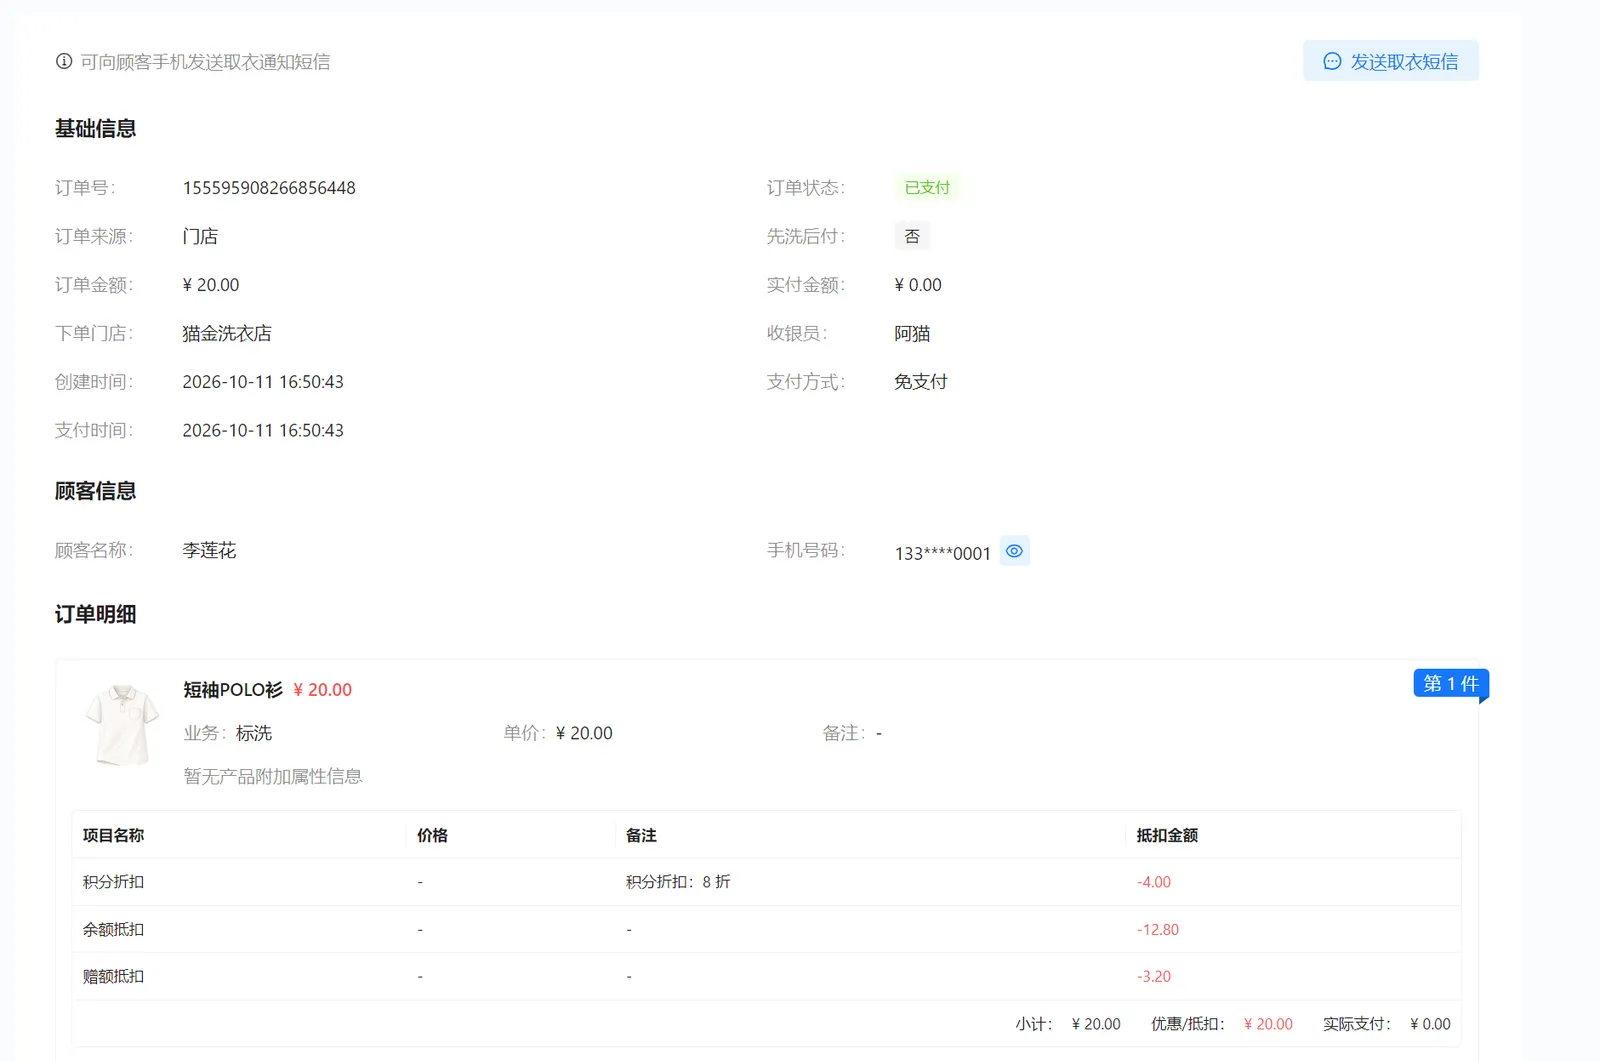Click the 否 tag for 先洗后付
Image resolution: width=1600 pixels, height=1061 pixels.
(x=912, y=236)
